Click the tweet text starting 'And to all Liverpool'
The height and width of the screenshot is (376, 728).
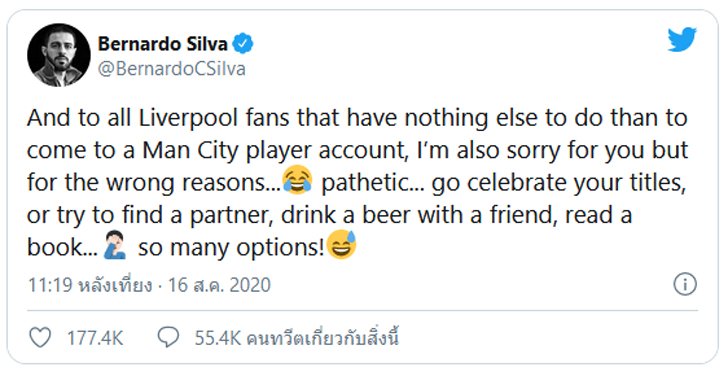pos(358,183)
